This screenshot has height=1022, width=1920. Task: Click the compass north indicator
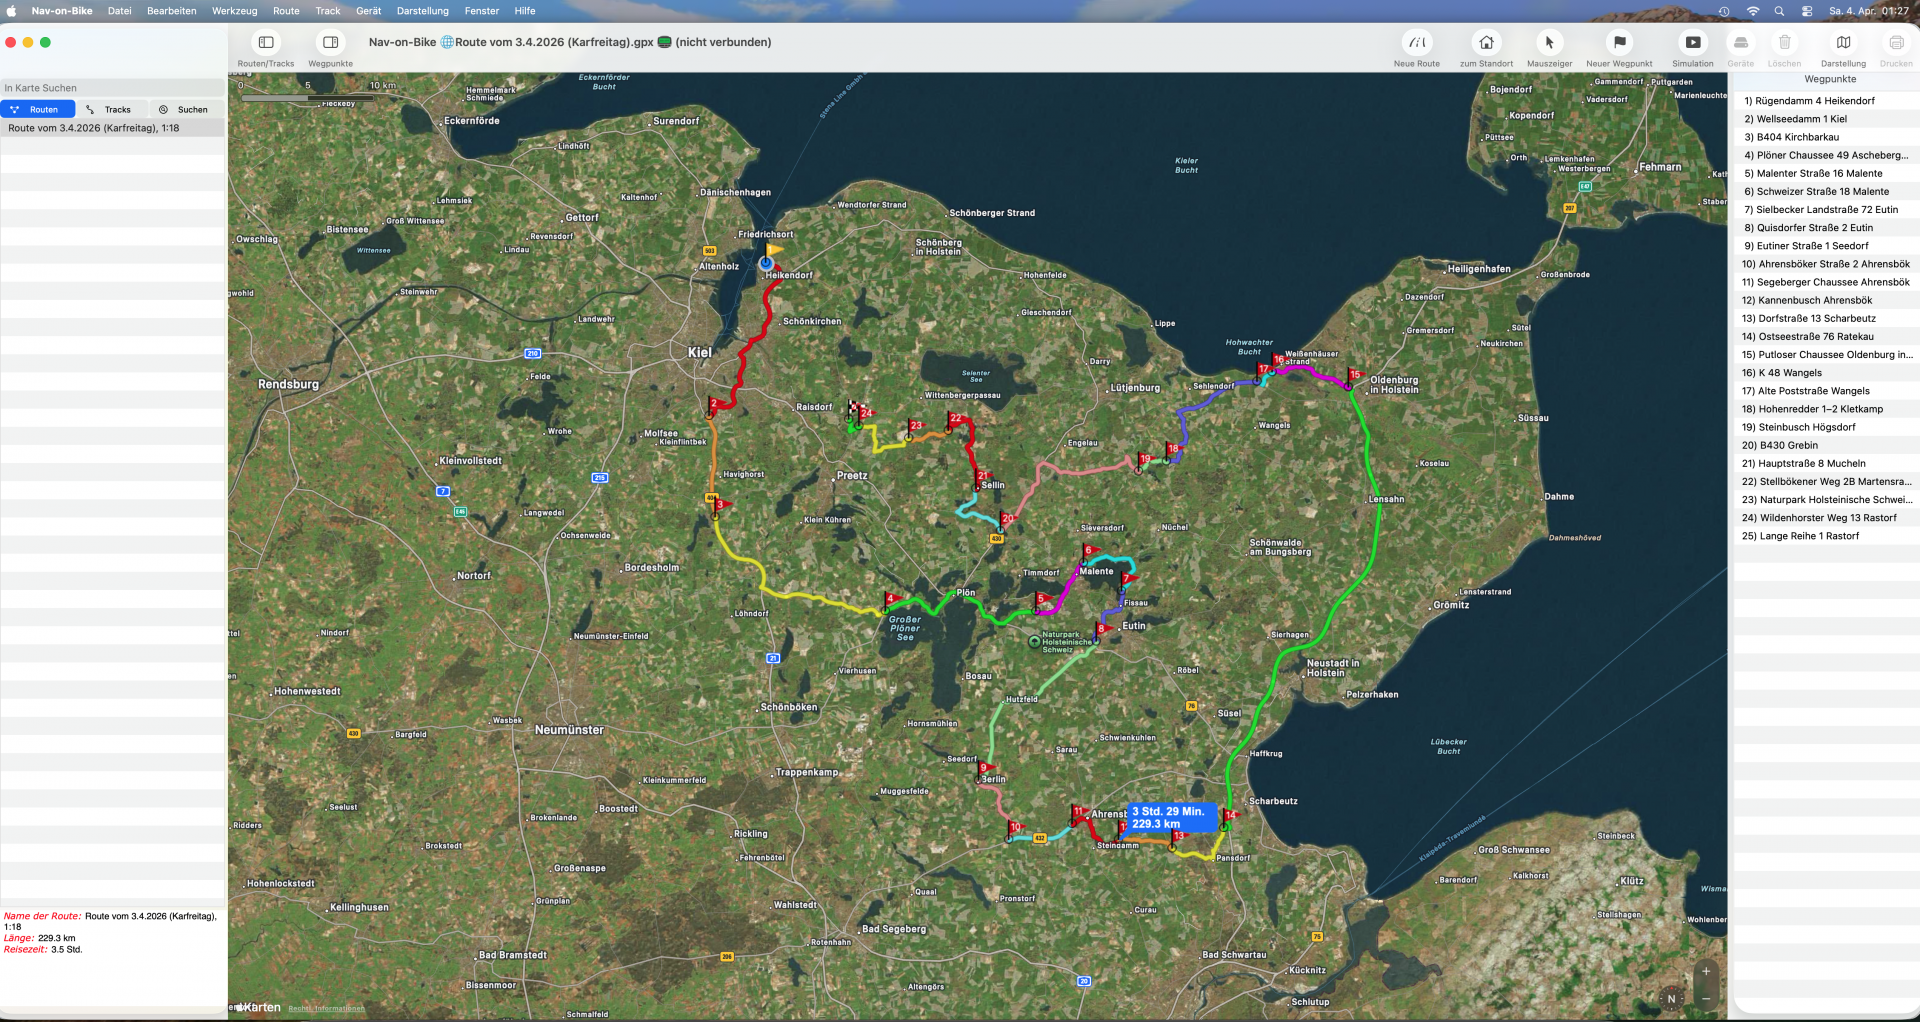[1671, 998]
